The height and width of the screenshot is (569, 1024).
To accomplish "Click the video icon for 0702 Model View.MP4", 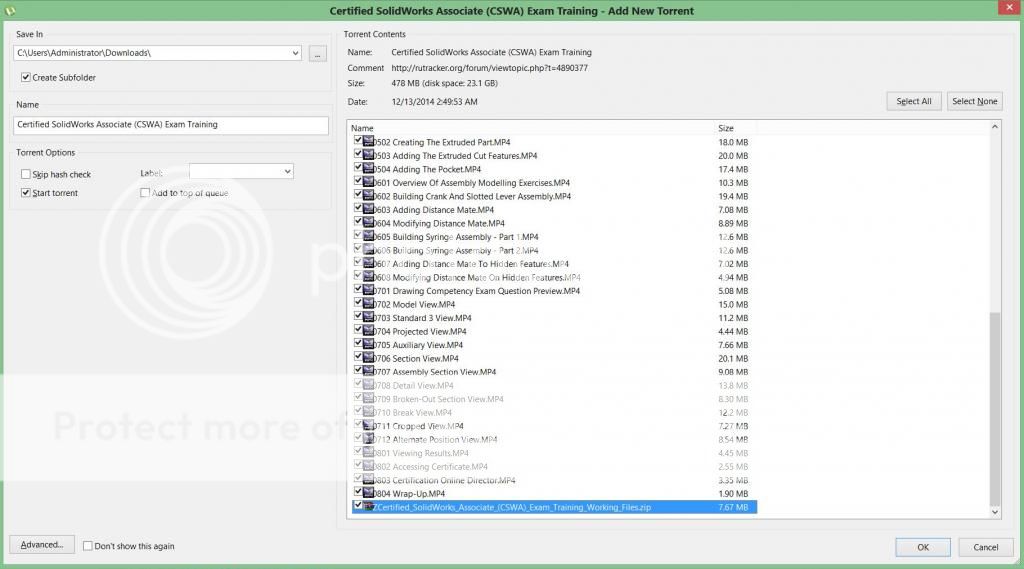I will (x=369, y=304).
